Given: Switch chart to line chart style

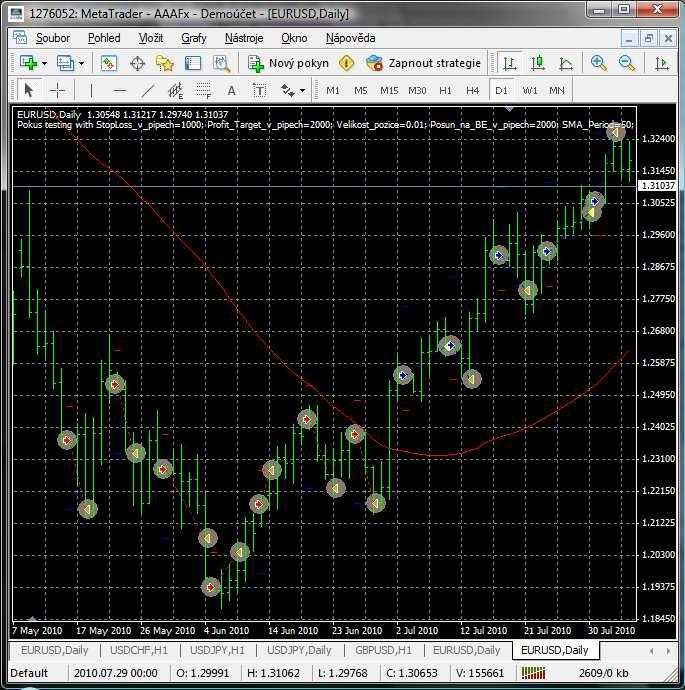Looking at the screenshot, I should coord(566,63).
